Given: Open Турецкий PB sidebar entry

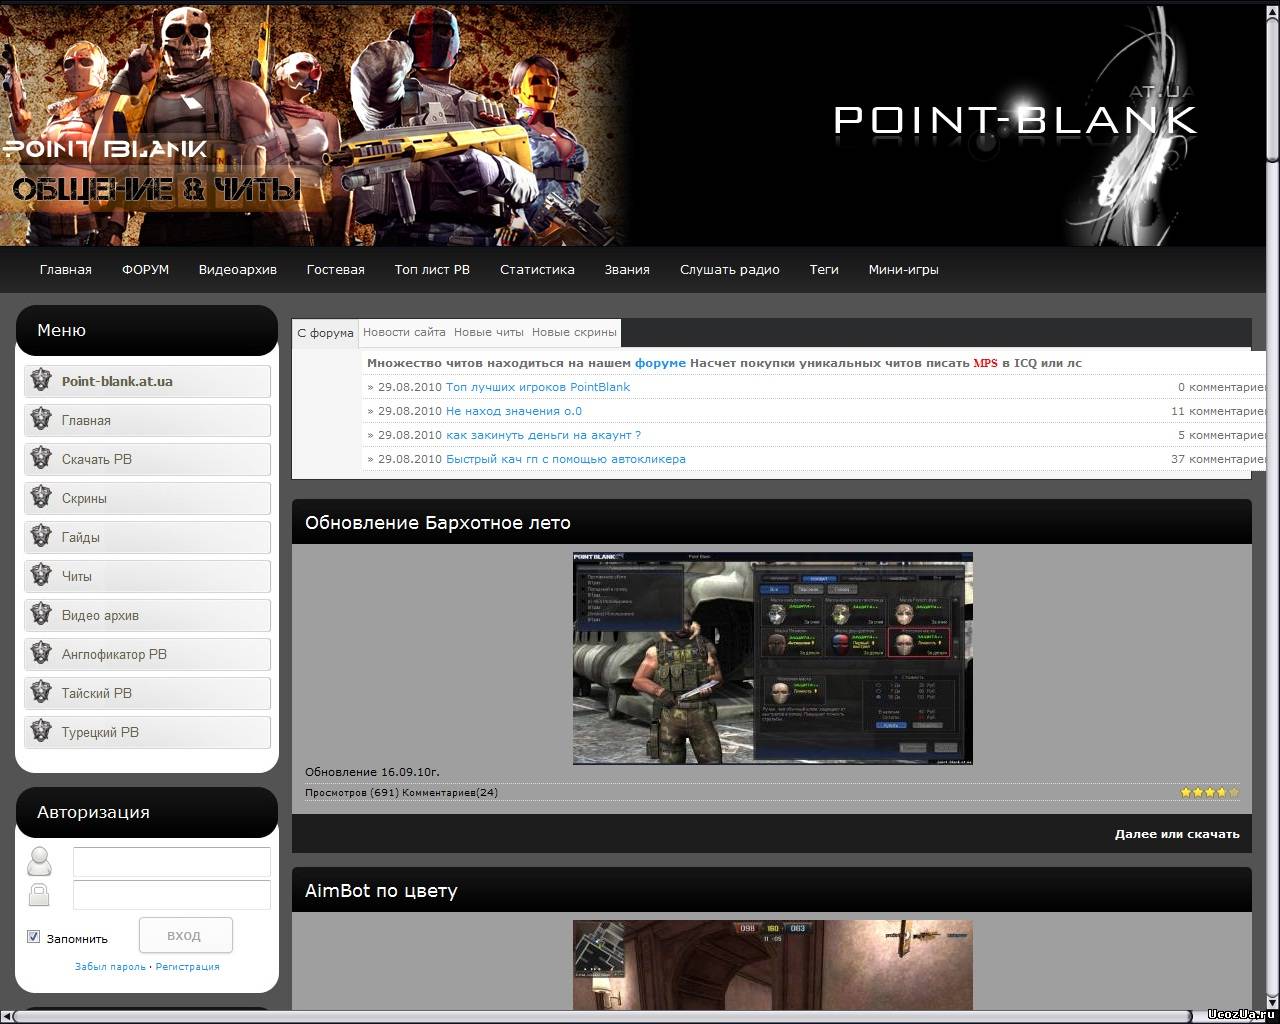Looking at the screenshot, I should pyautogui.click(x=147, y=732).
